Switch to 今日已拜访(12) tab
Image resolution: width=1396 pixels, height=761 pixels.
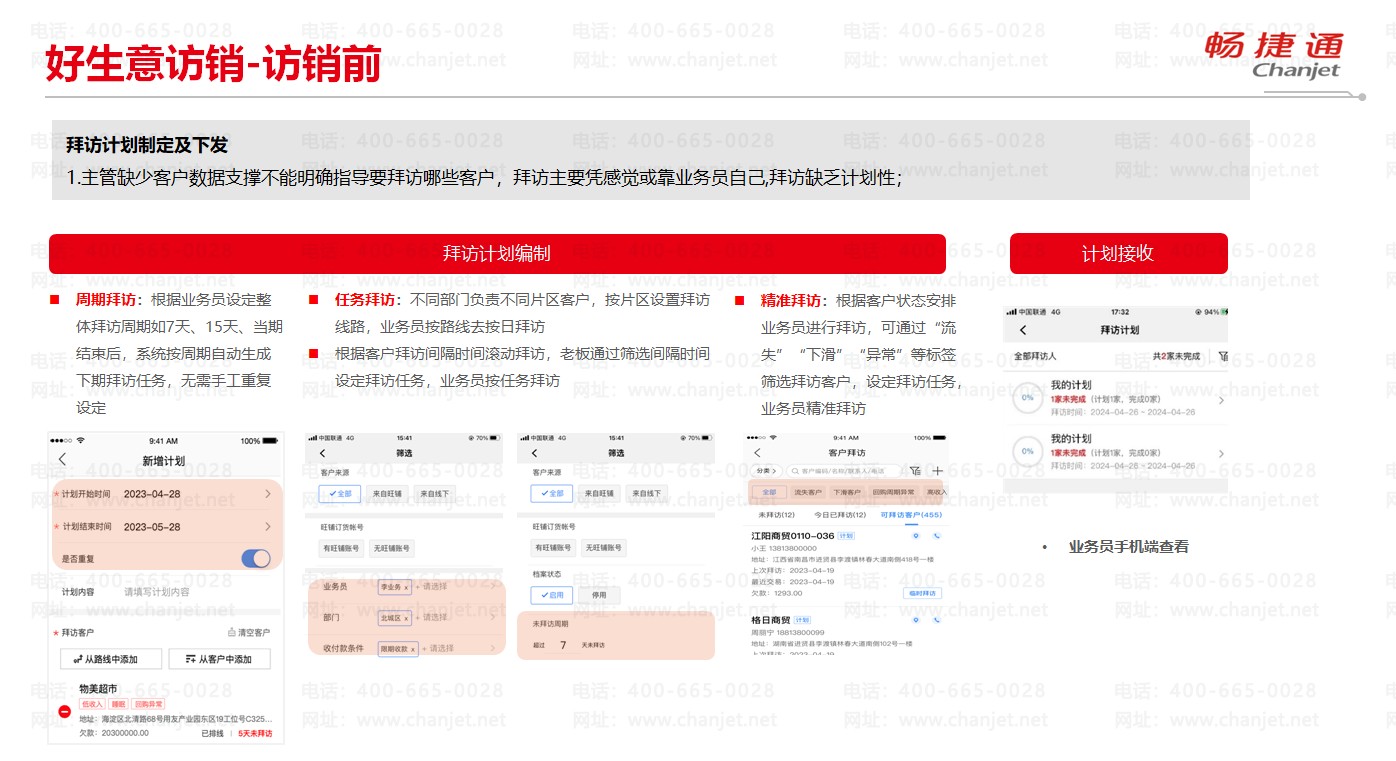pos(839,515)
